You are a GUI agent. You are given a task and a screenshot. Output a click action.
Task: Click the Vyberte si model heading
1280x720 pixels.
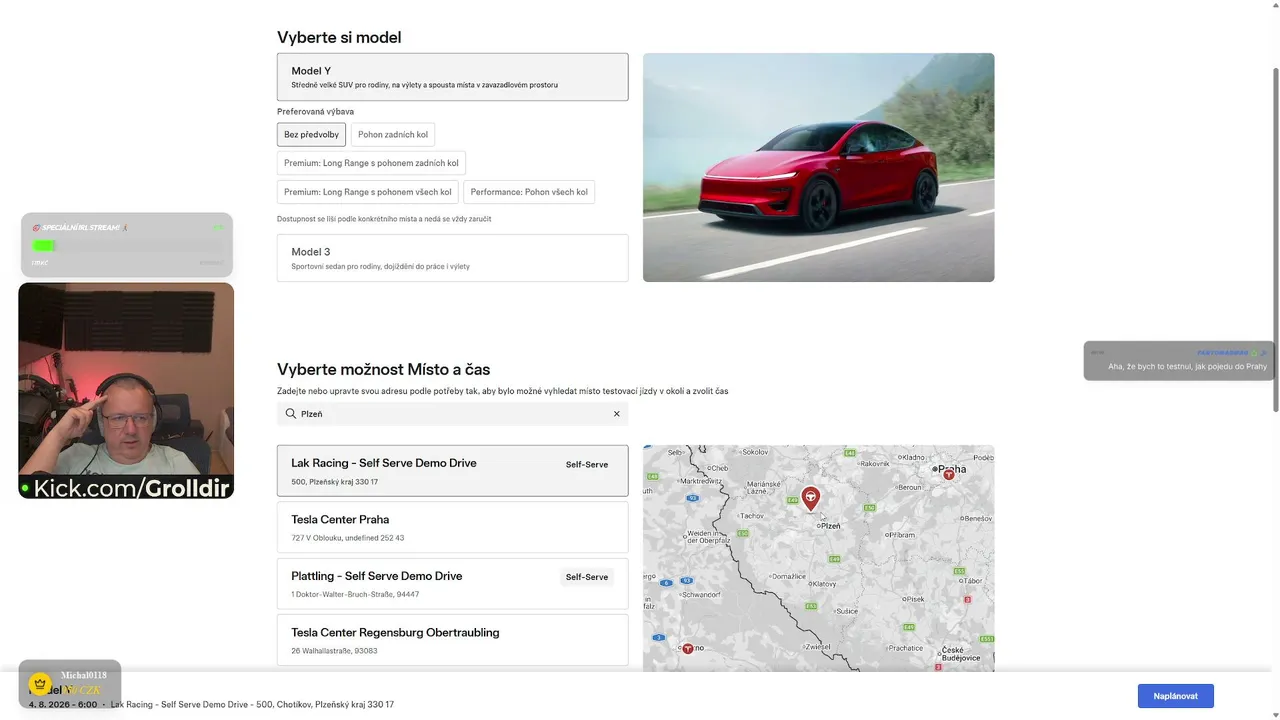coord(339,38)
